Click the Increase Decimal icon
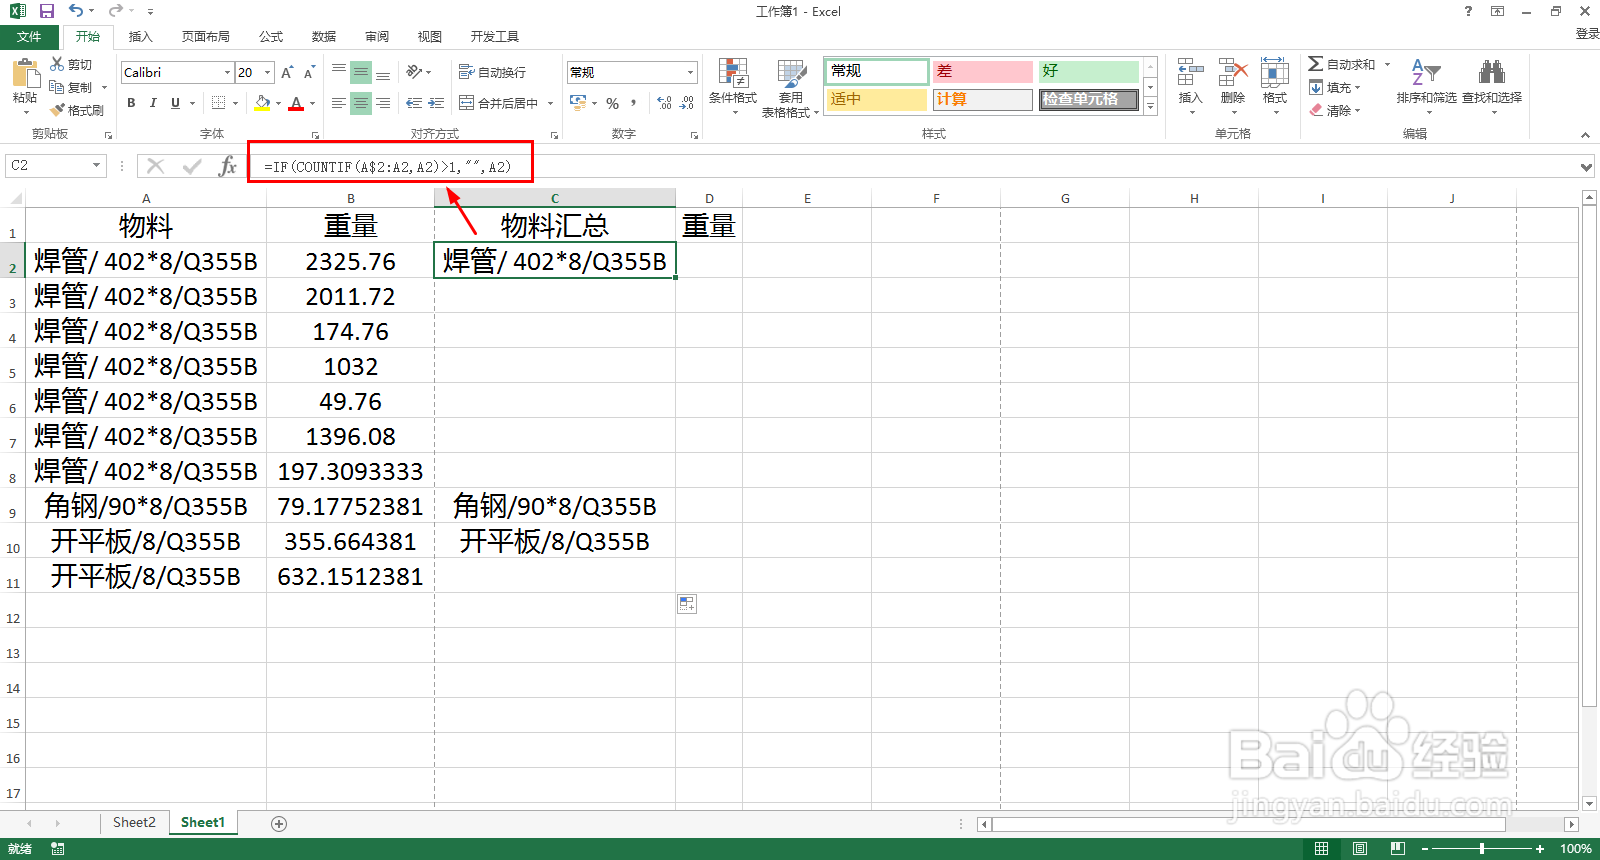This screenshot has width=1600, height=860. pyautogui.click(x=665, y=103)
